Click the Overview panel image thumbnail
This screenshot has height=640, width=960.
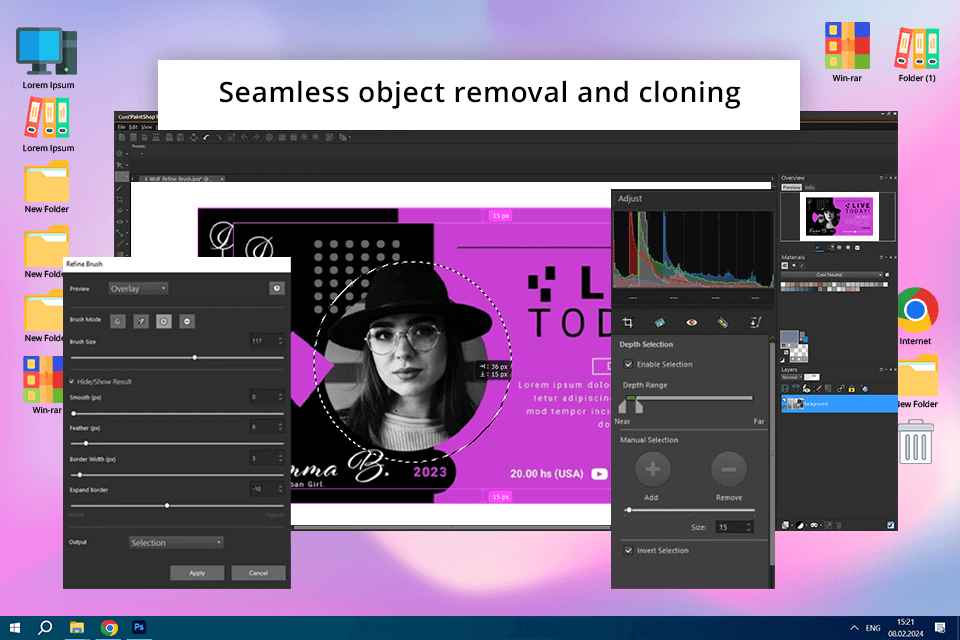[839, 216]
